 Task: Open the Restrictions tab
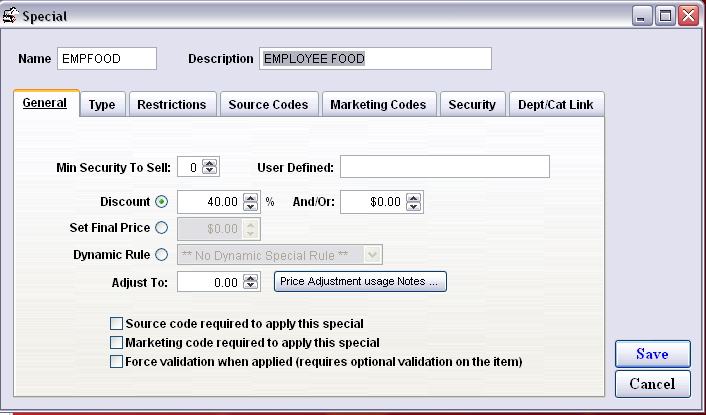coord(172,104)
